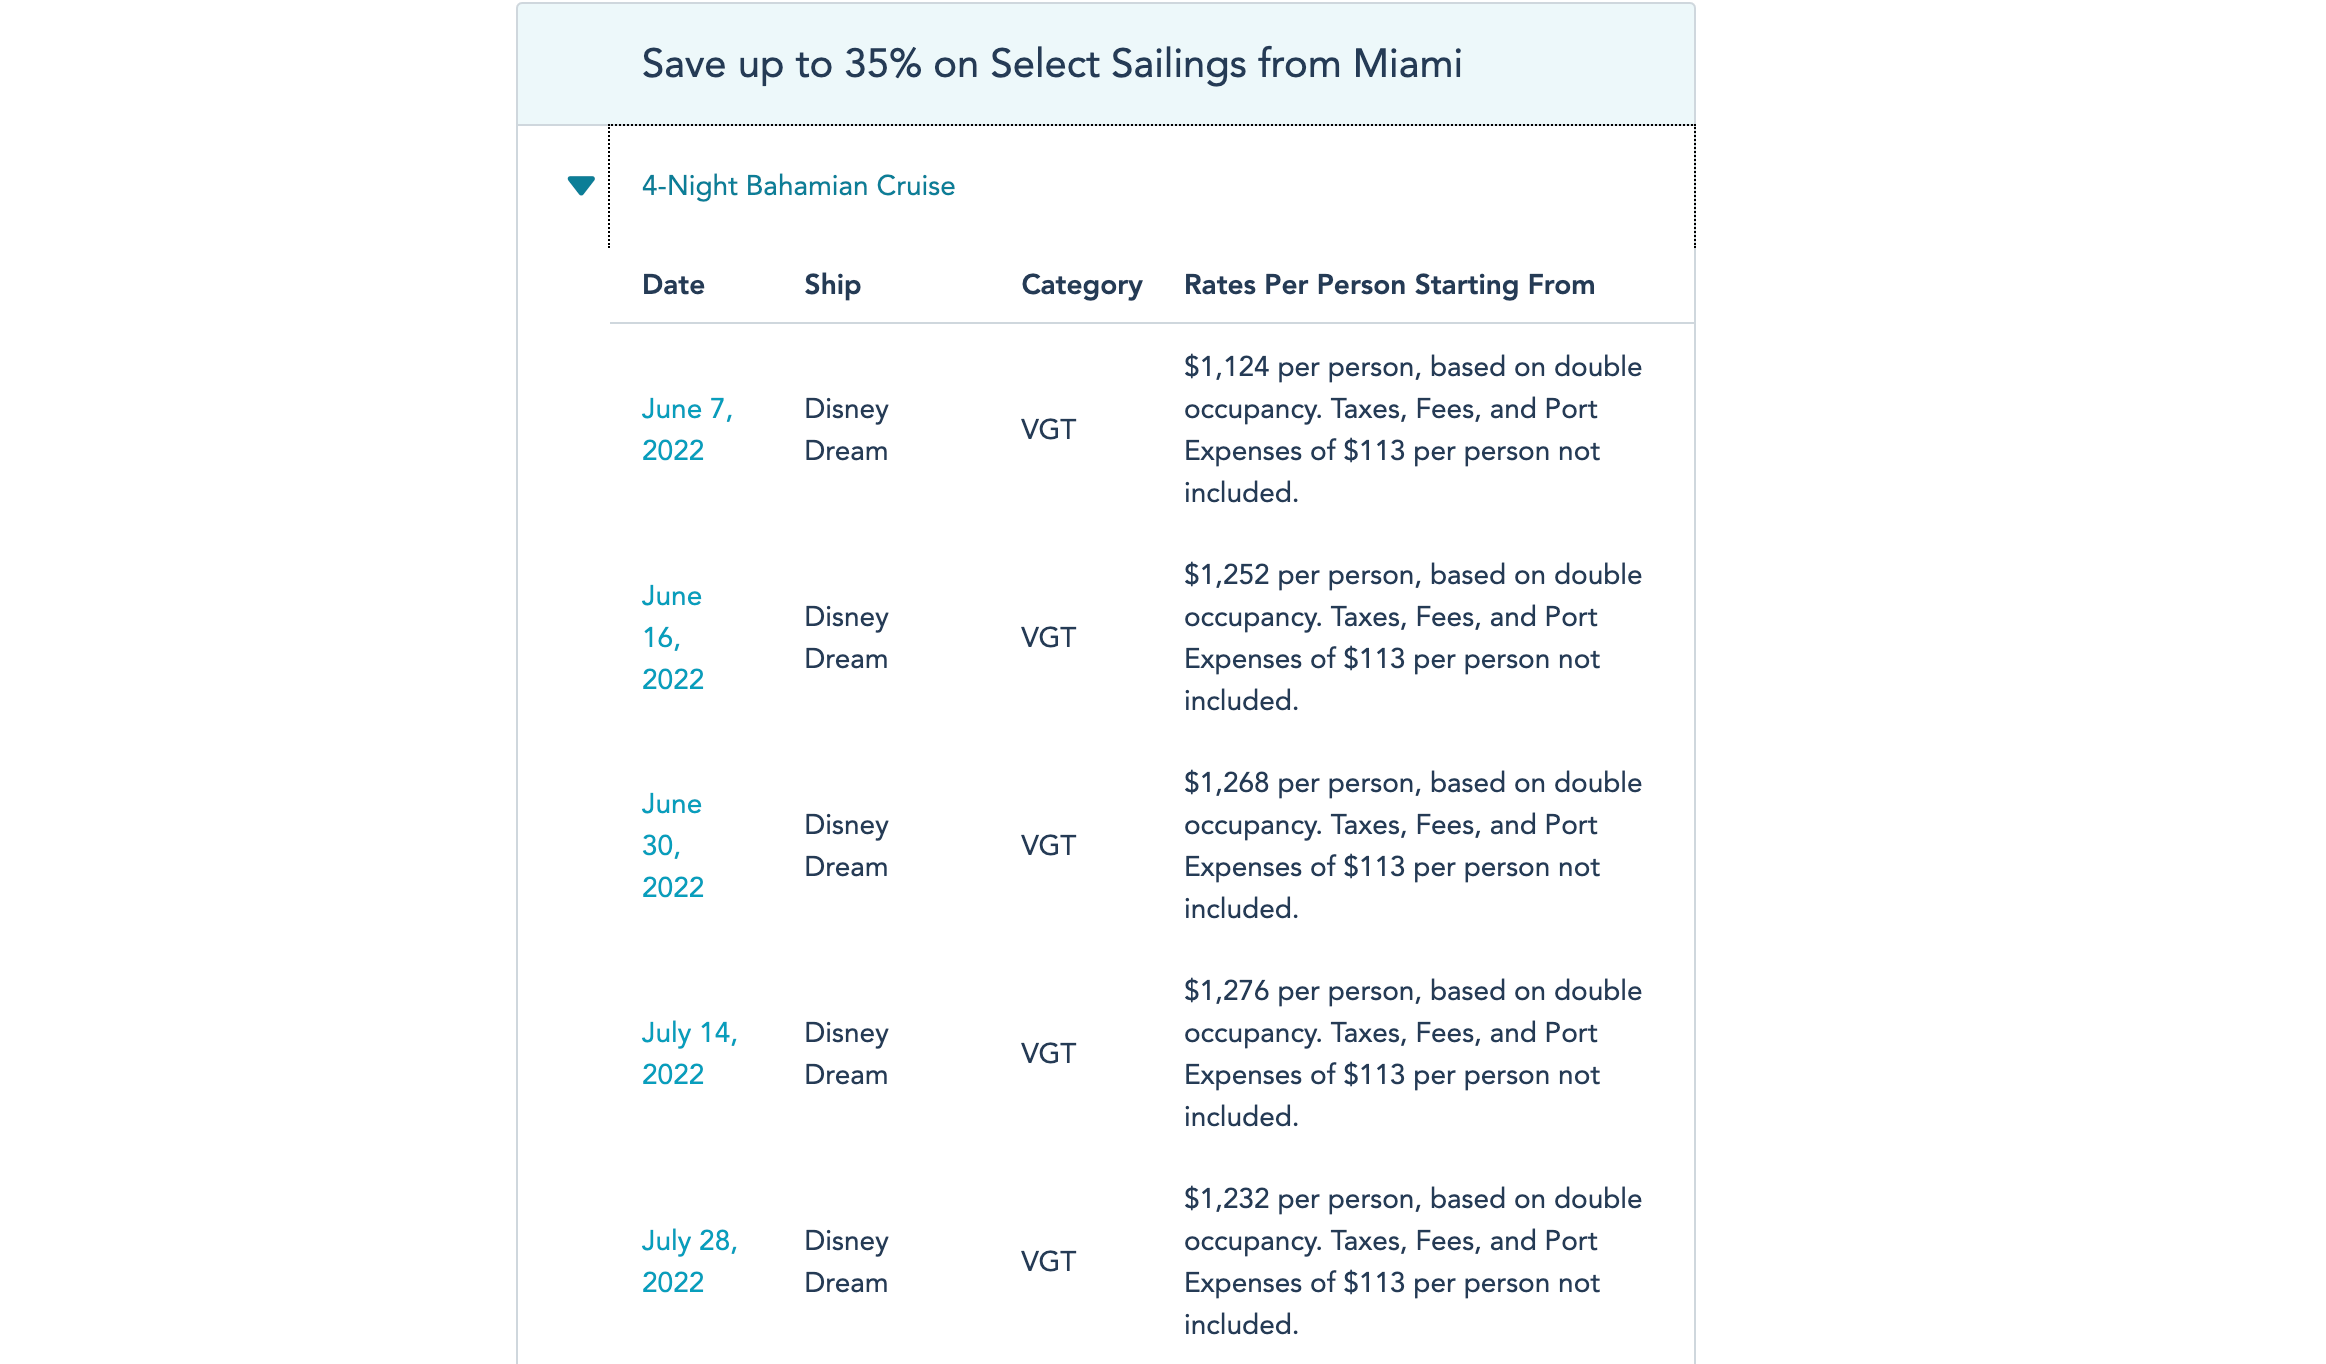2326x1364 pixels.
Task: Open the July 14, 2022 sailing
Action: (x=690, y=1053)
